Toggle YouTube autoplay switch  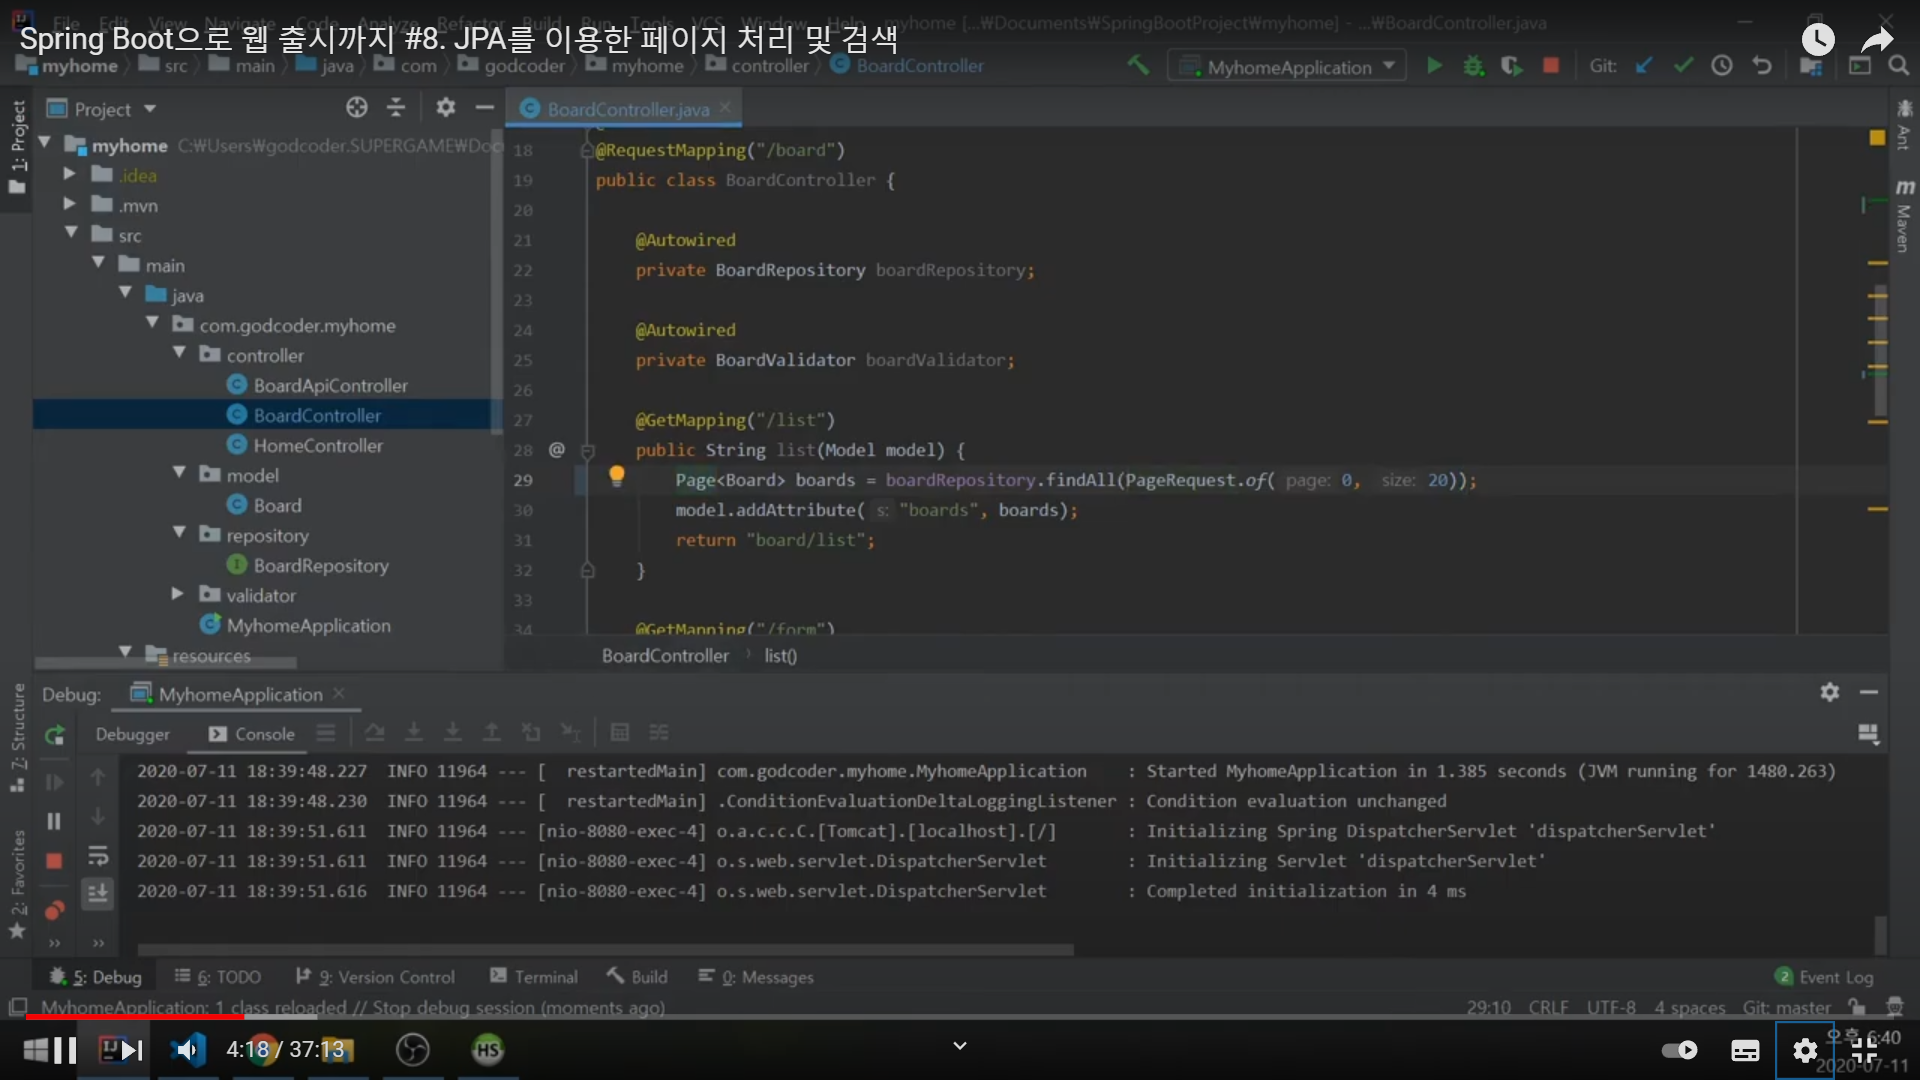click(1680, 1050)
